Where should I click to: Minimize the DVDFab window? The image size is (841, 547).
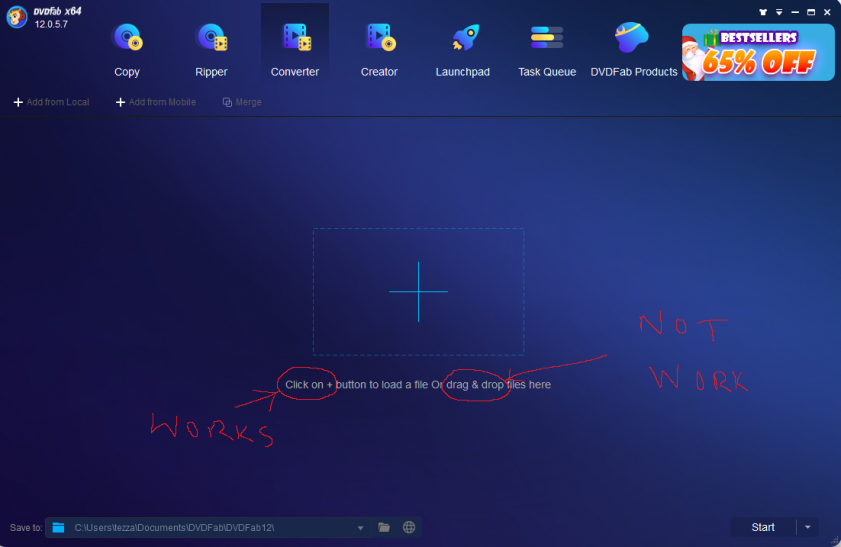pyautogui.click(x=795, y=12)
